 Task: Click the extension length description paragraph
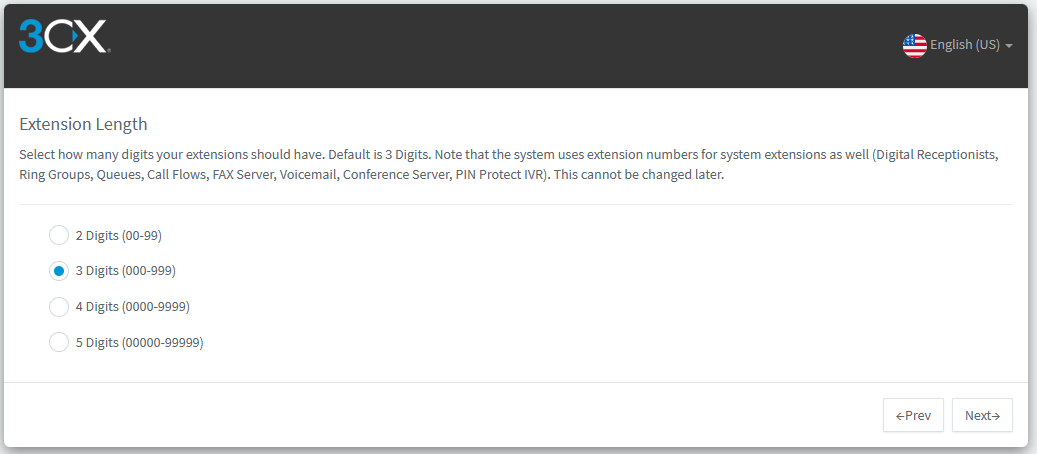click(x=509, y=166)
